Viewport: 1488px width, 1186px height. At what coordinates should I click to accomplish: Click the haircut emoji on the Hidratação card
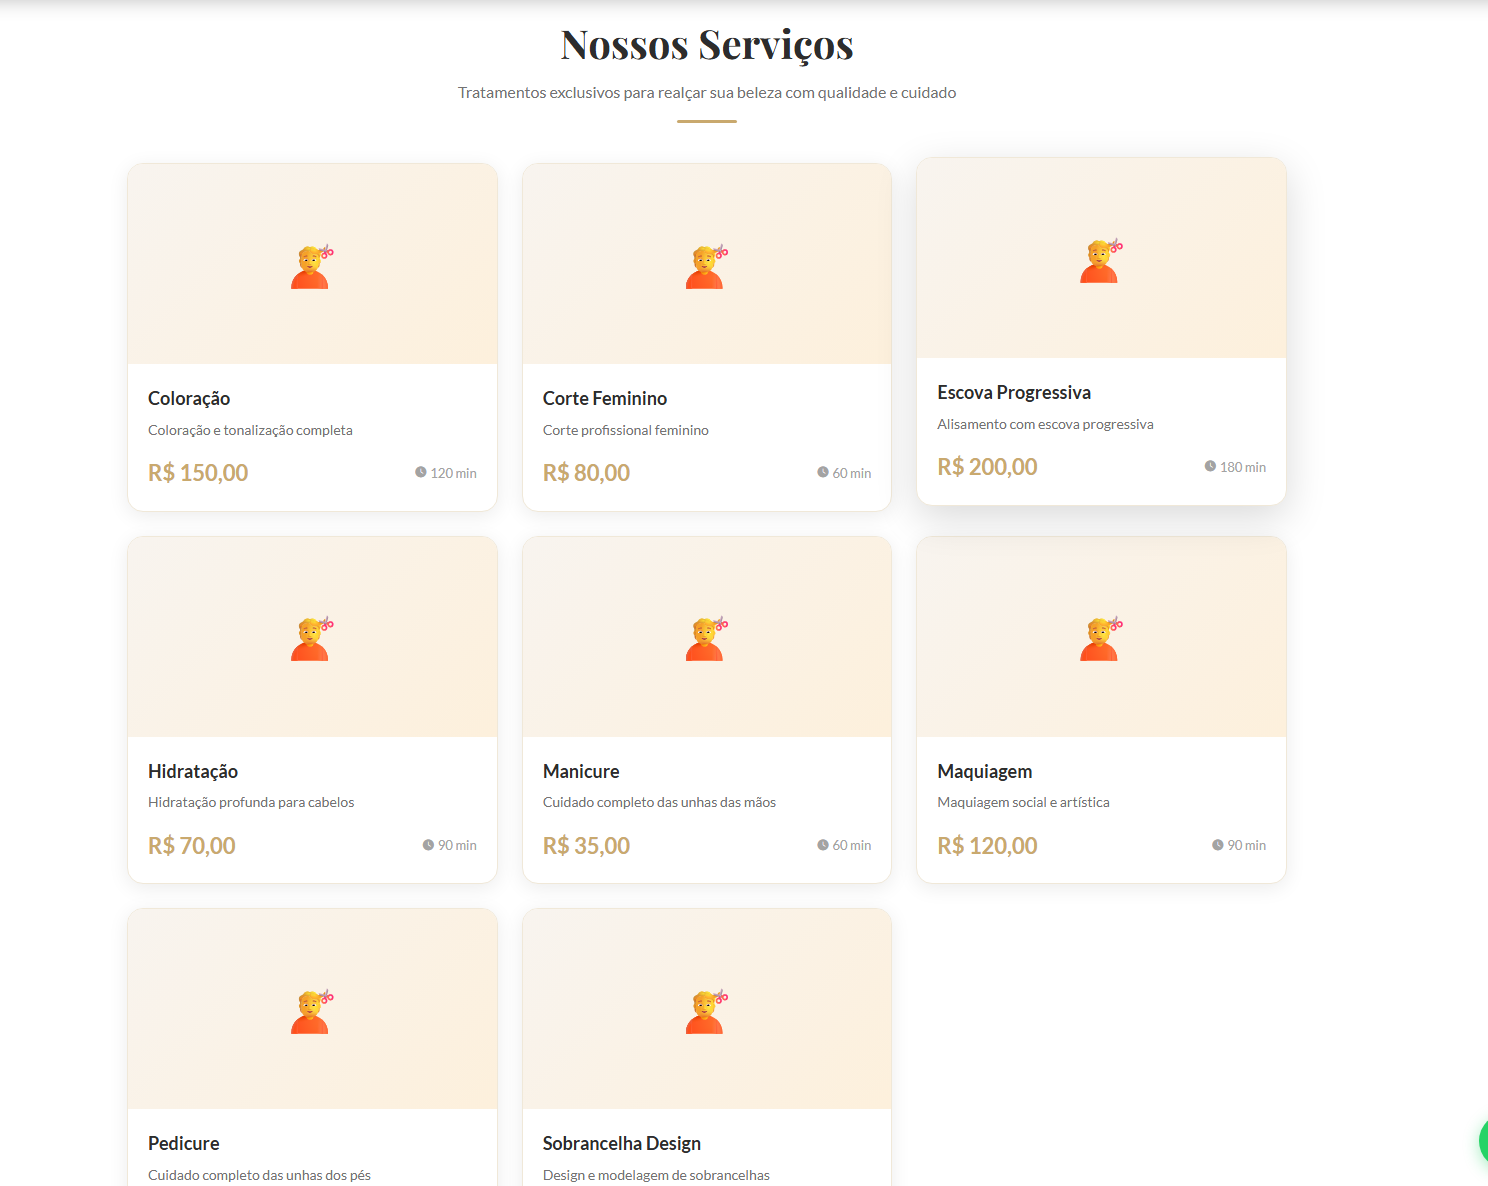point(312,639)
